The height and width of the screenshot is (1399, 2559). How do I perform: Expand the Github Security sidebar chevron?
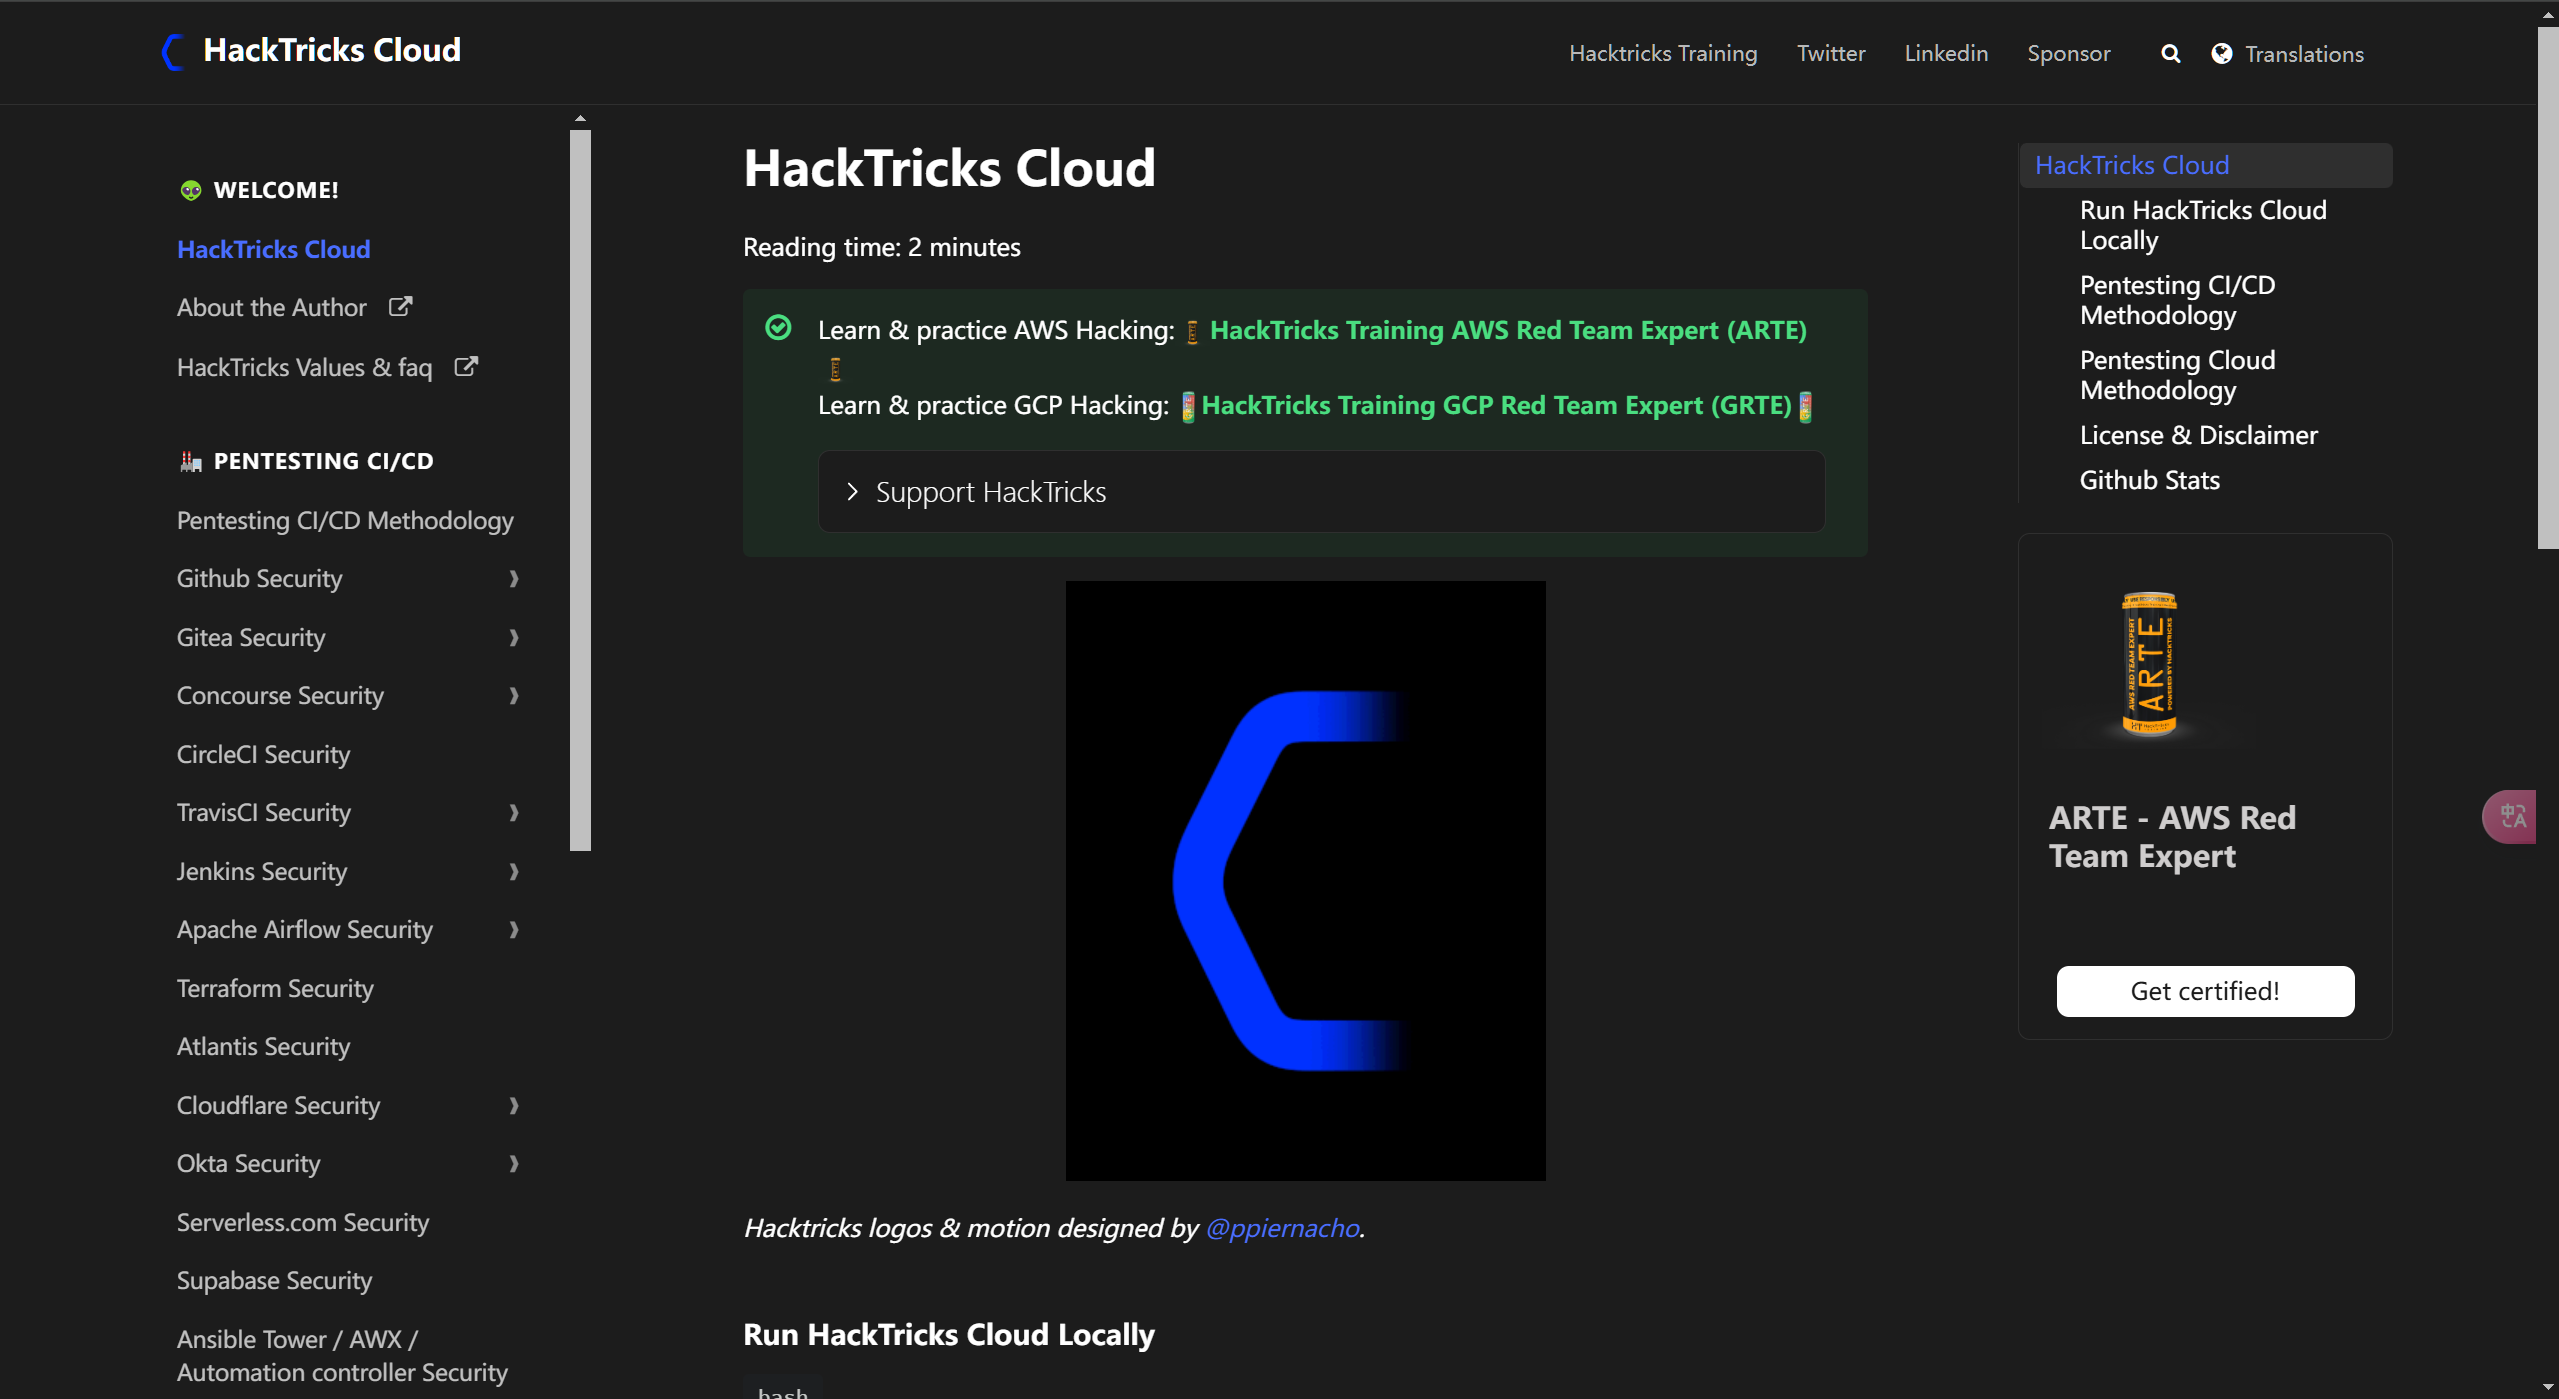(514, 579)
